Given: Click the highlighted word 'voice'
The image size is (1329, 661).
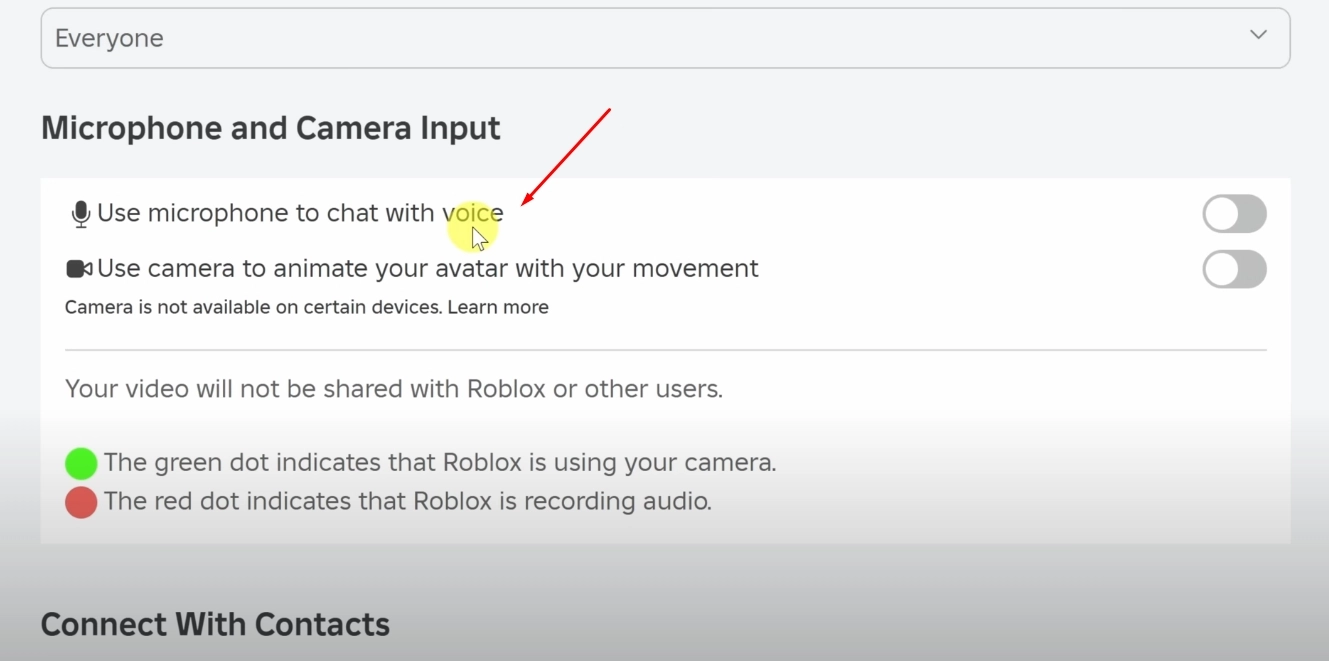Looking at the screenshot, I should pyautogui.click(x=474, y=213).
